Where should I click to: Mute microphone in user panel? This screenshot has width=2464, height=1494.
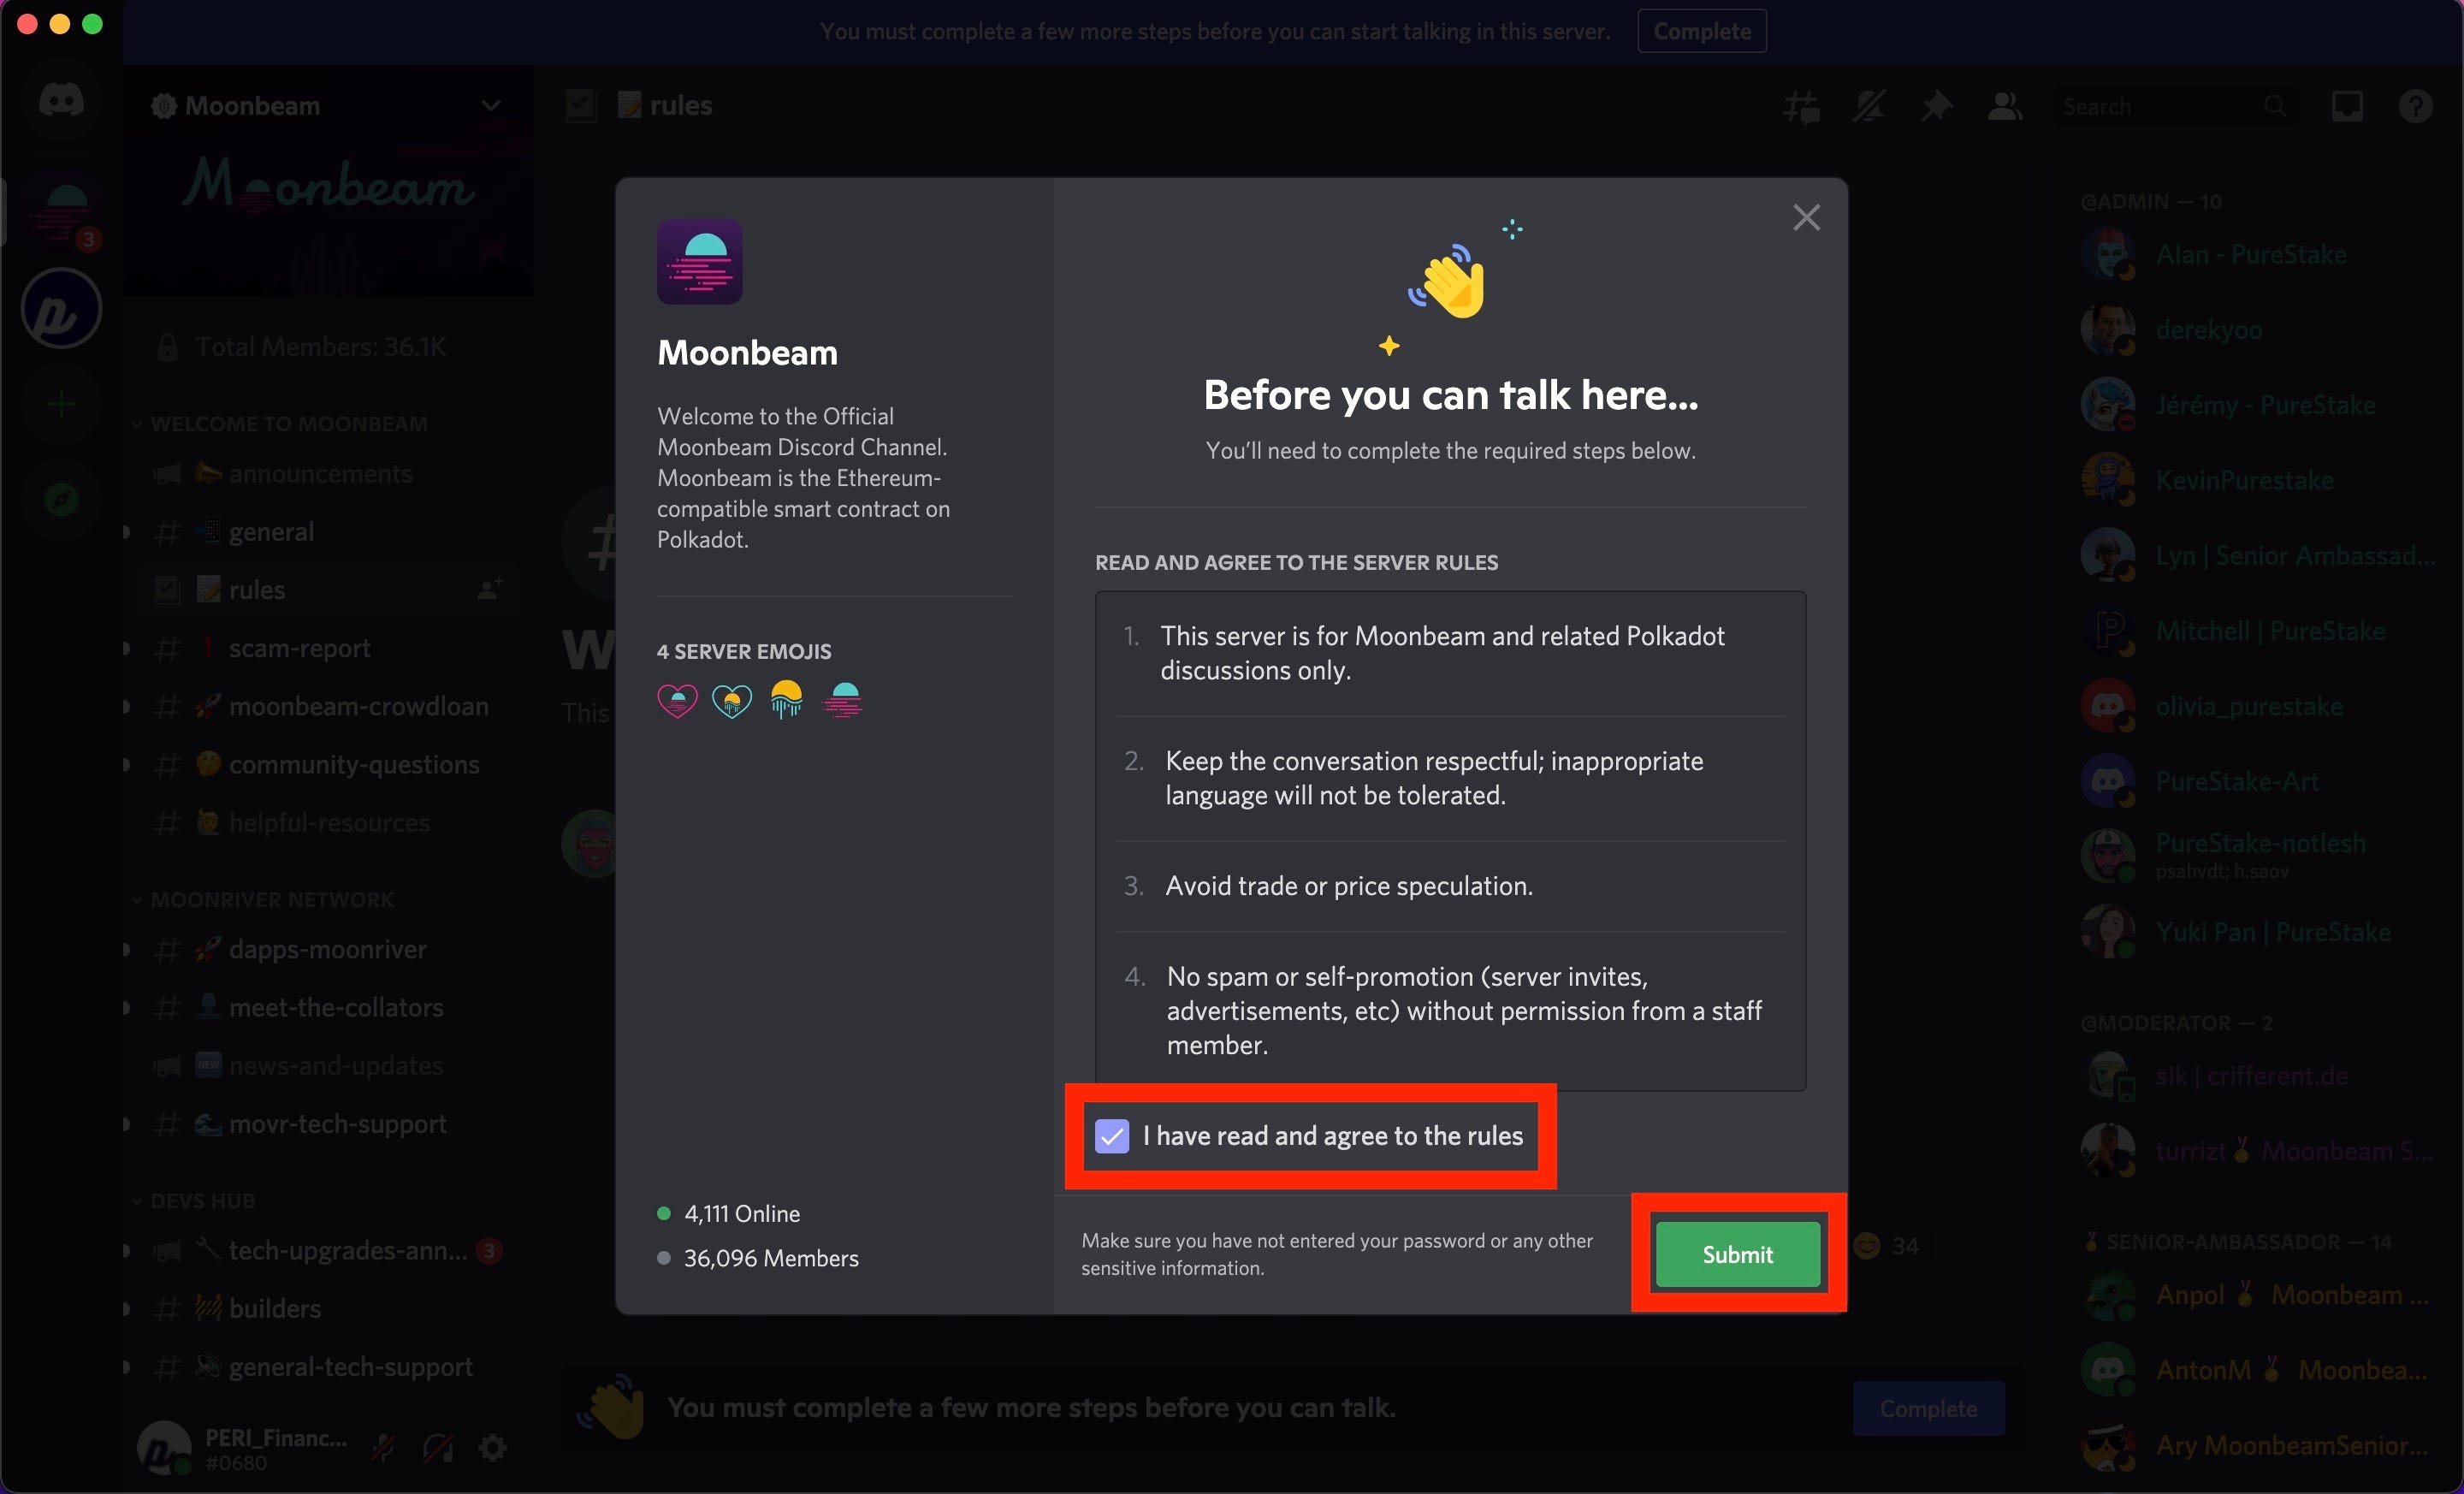point(383,1446)
